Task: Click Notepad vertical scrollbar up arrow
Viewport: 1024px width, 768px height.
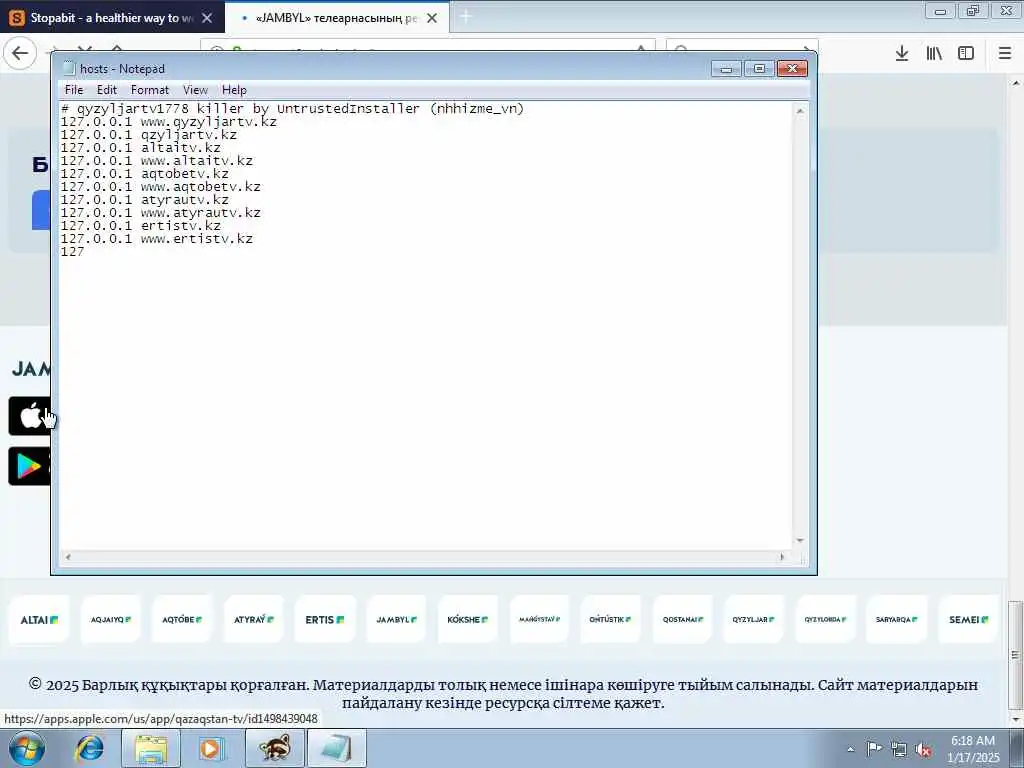Action: click(x=800, y=112)
